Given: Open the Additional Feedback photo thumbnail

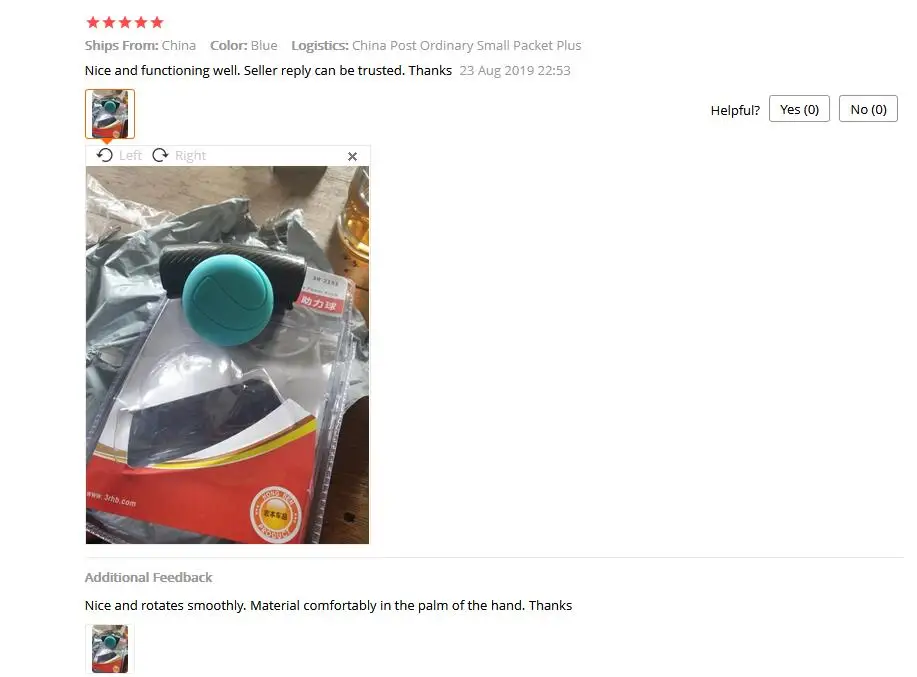Looking at the screenshot, I should pyautogui.click(x=110, y=649).
